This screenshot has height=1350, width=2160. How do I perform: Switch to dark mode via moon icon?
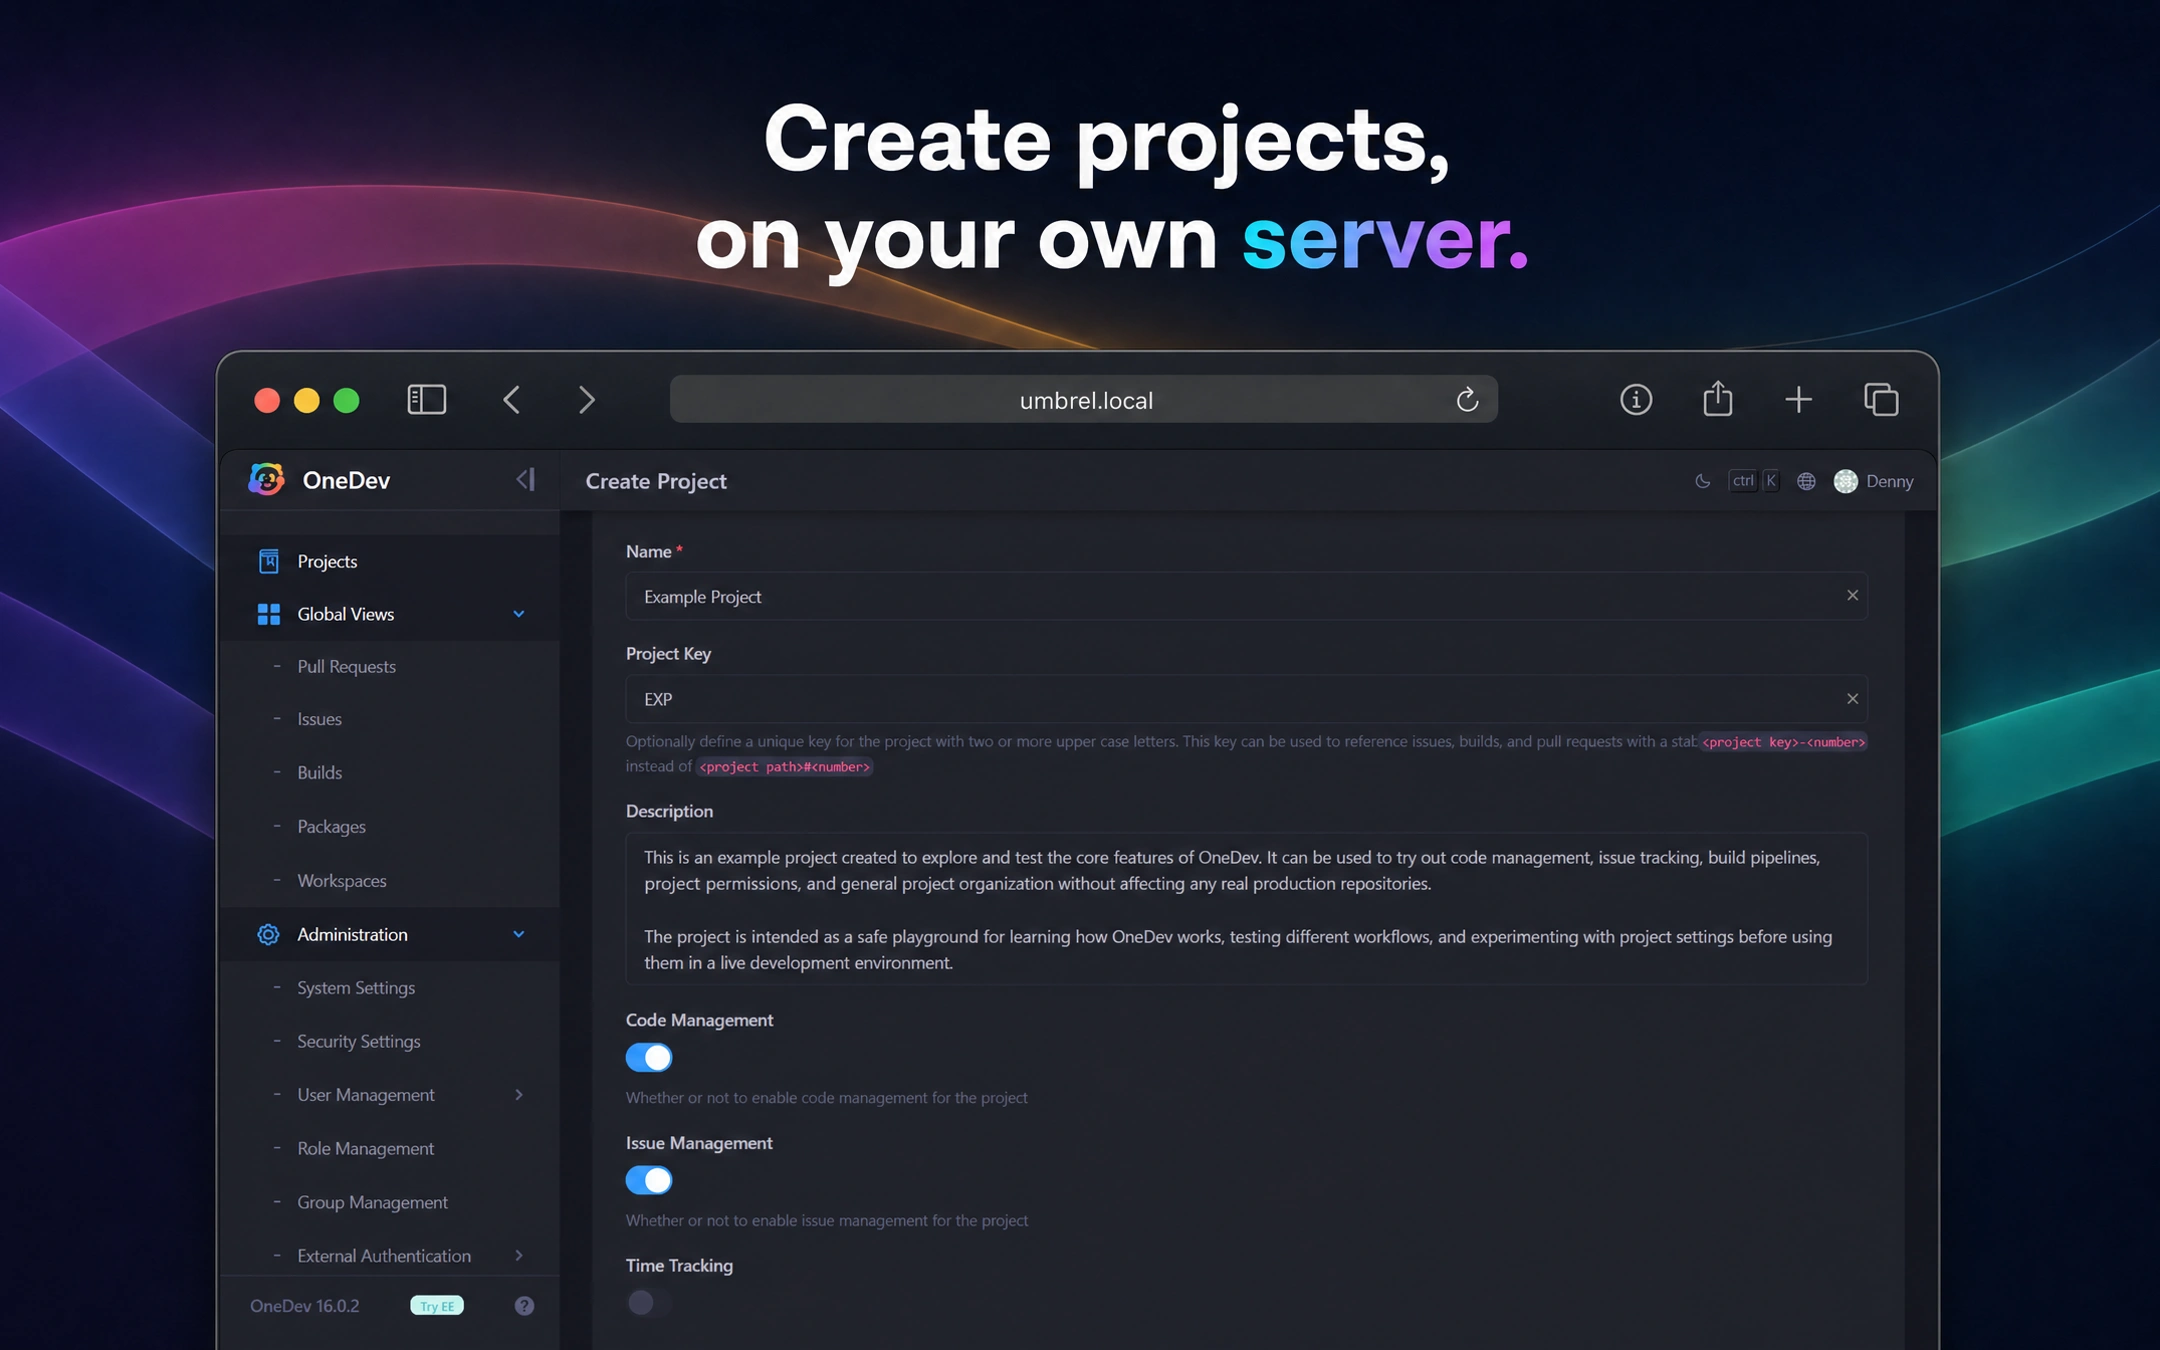[x=1702, y=481]
